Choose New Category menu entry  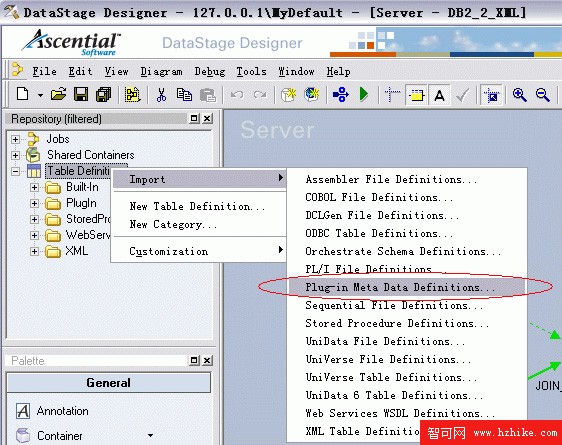coord(199,224)
